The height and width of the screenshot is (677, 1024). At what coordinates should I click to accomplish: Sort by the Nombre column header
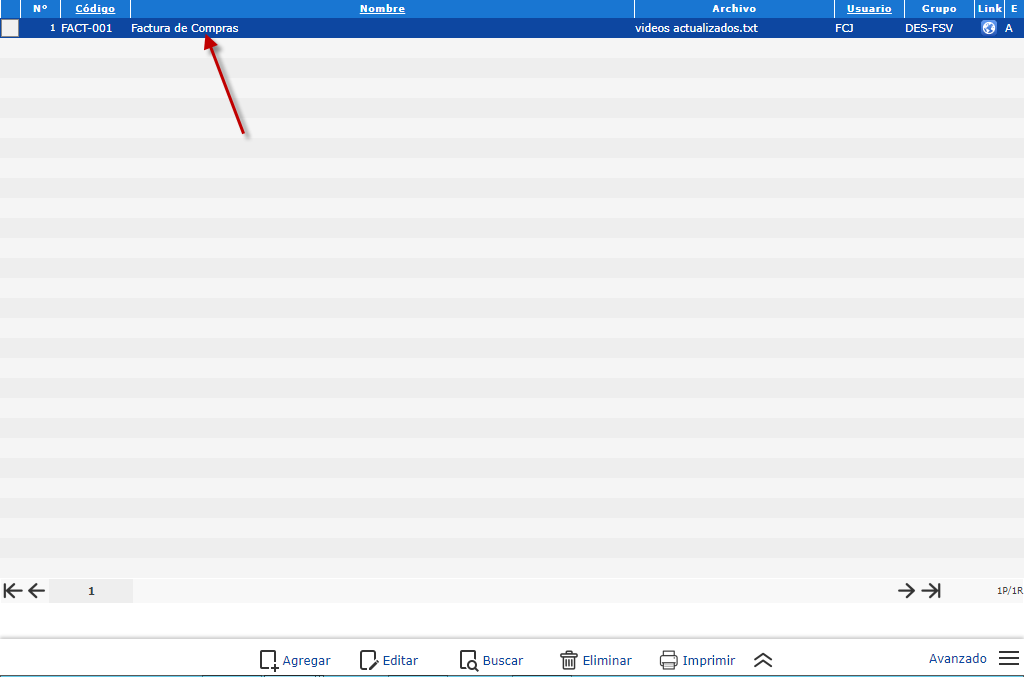click(x=382, y=8)
